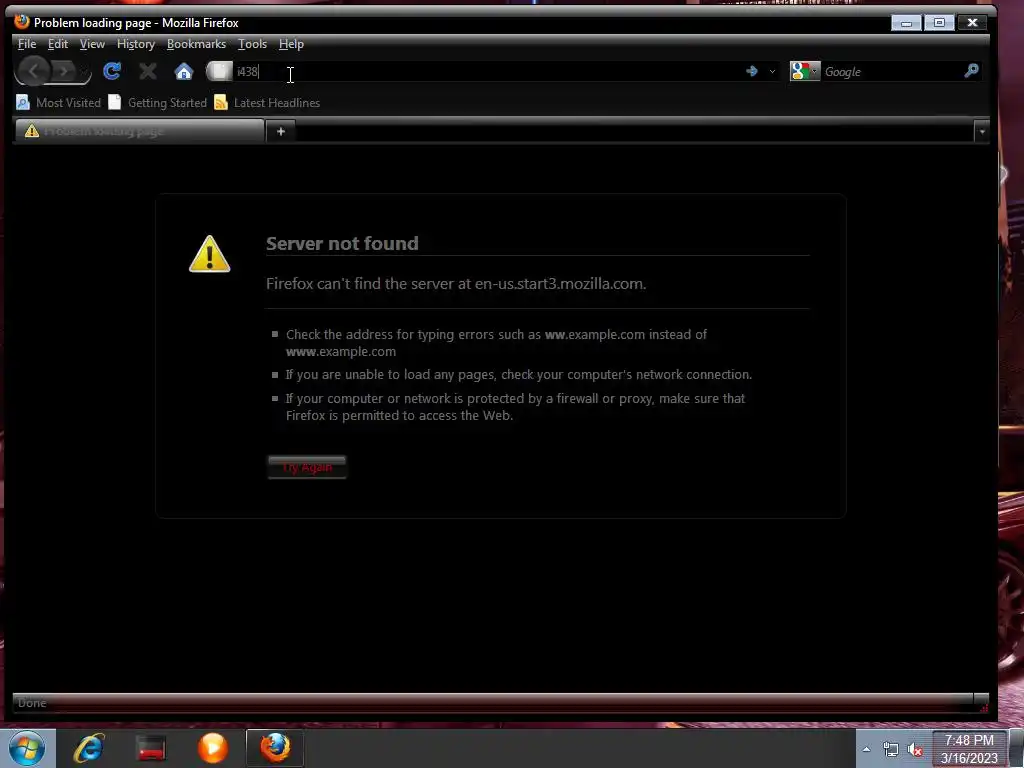Click the site identity icon in the address bar
The image size is (1024, 768).
(219, 71)
